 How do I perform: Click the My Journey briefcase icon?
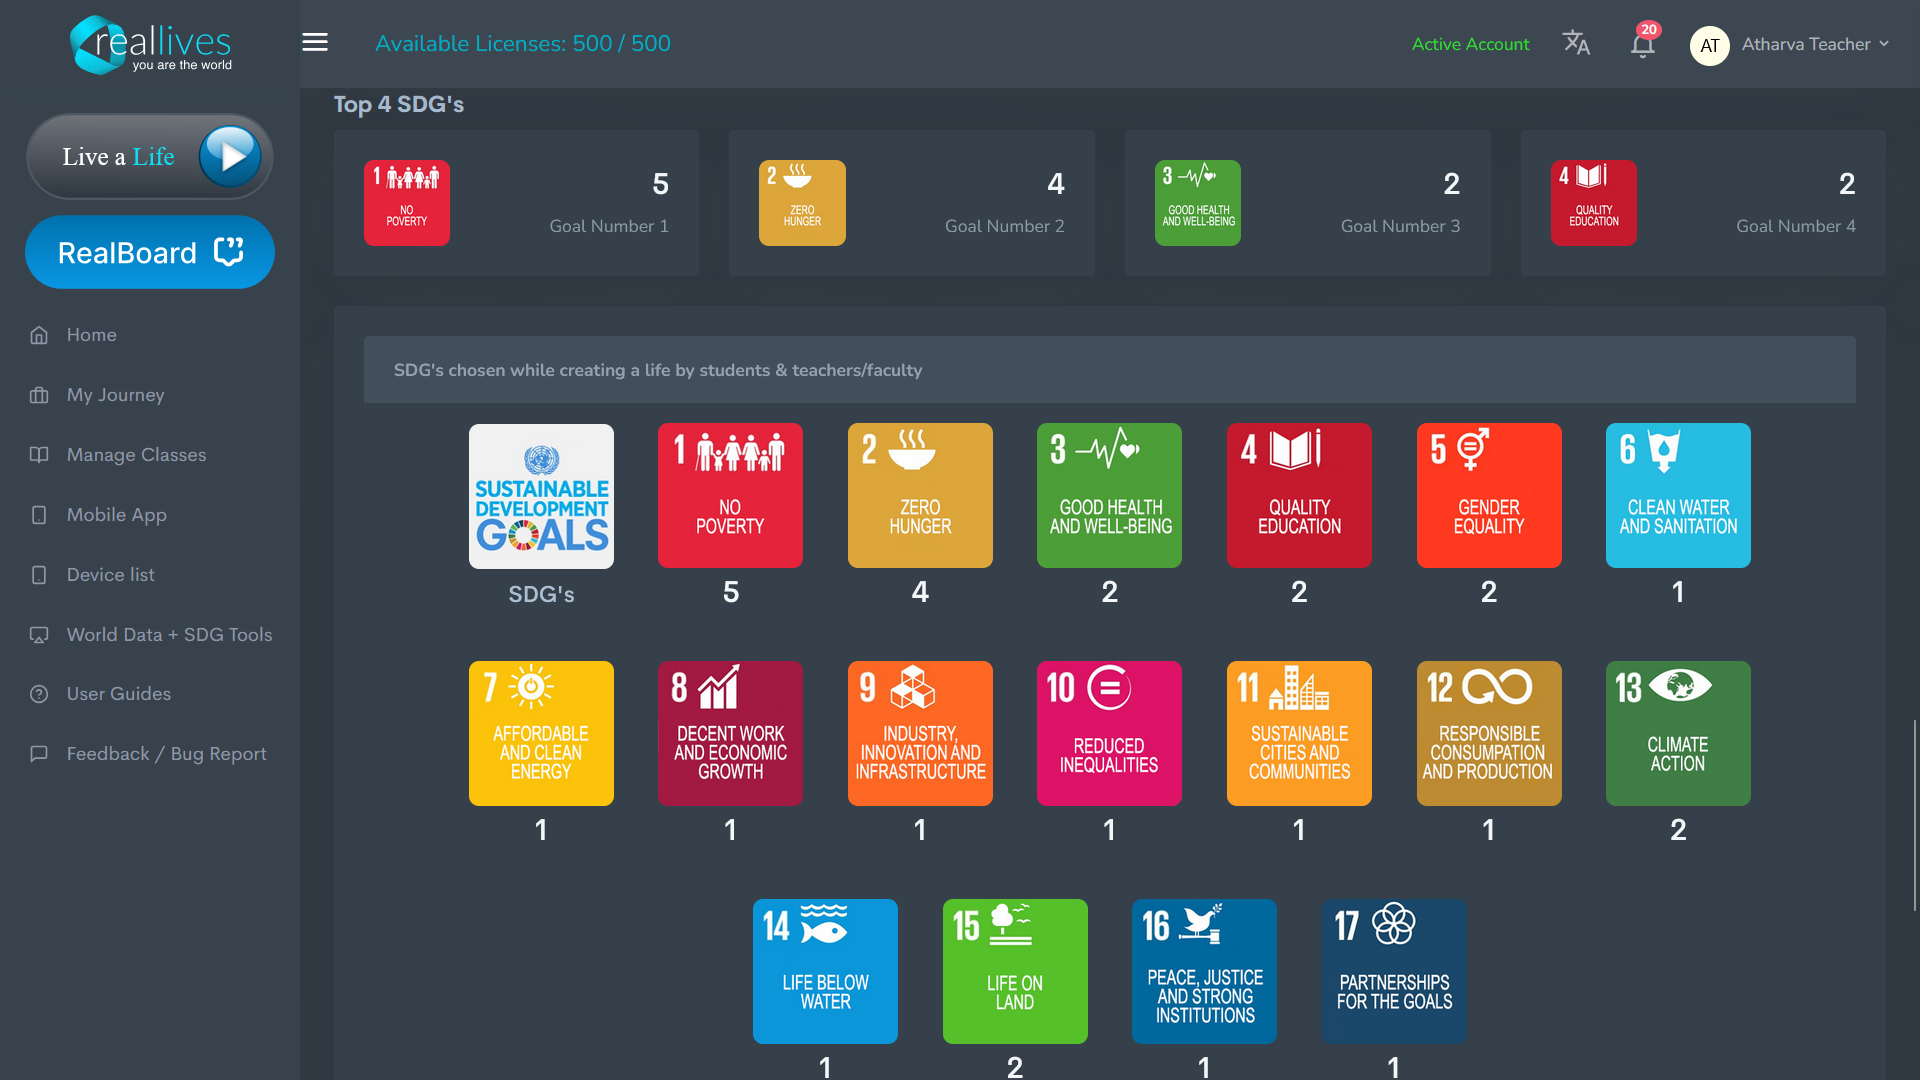pos(39,395)
